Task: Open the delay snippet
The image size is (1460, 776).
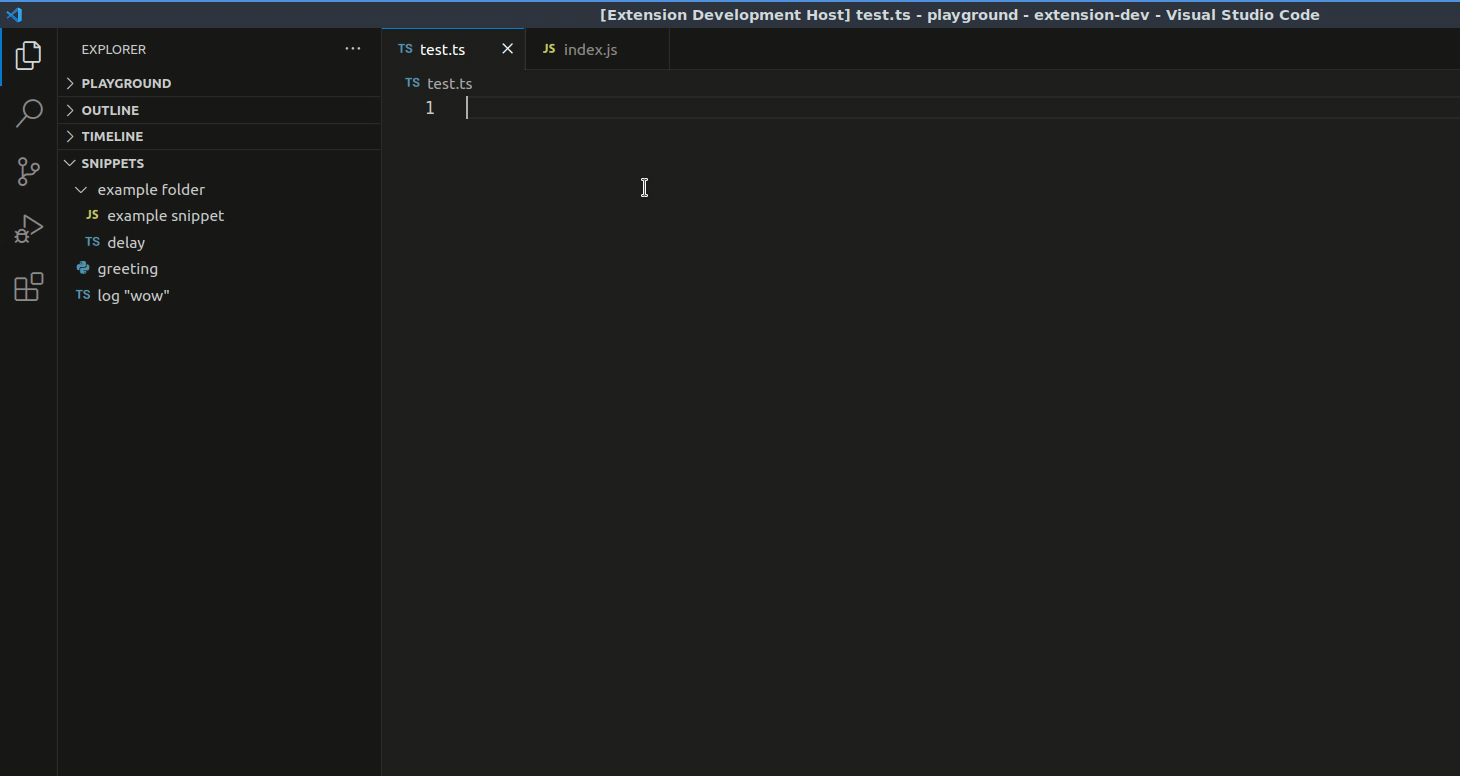Action: click(x=126, y=242)
